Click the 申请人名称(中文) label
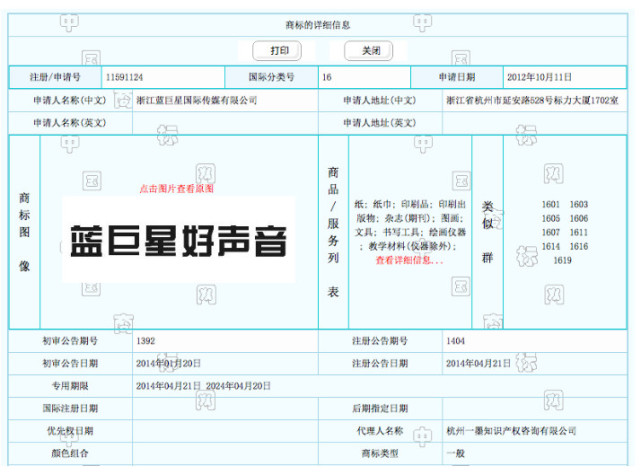The image size is (641, 475). pos(70,100)
